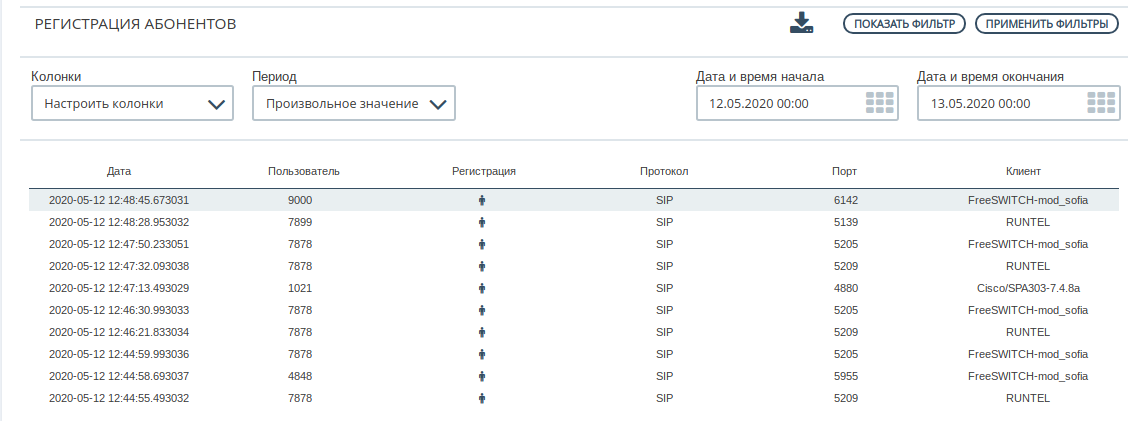Screen dimensions: 1143x421
Task: Click registration icon for user 9000
Action: [482, 200]
